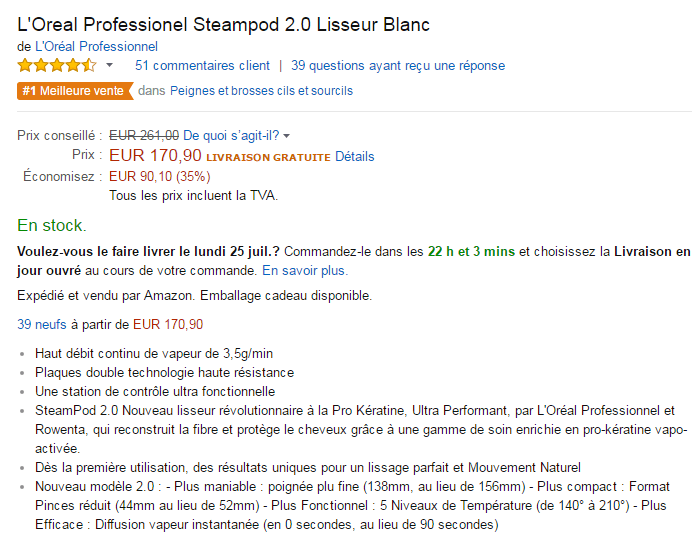Visit the L'Oréal Professionnel brand link
Image resolution: width=692 pixels, height=536 pixels.
tap(96, 46)
